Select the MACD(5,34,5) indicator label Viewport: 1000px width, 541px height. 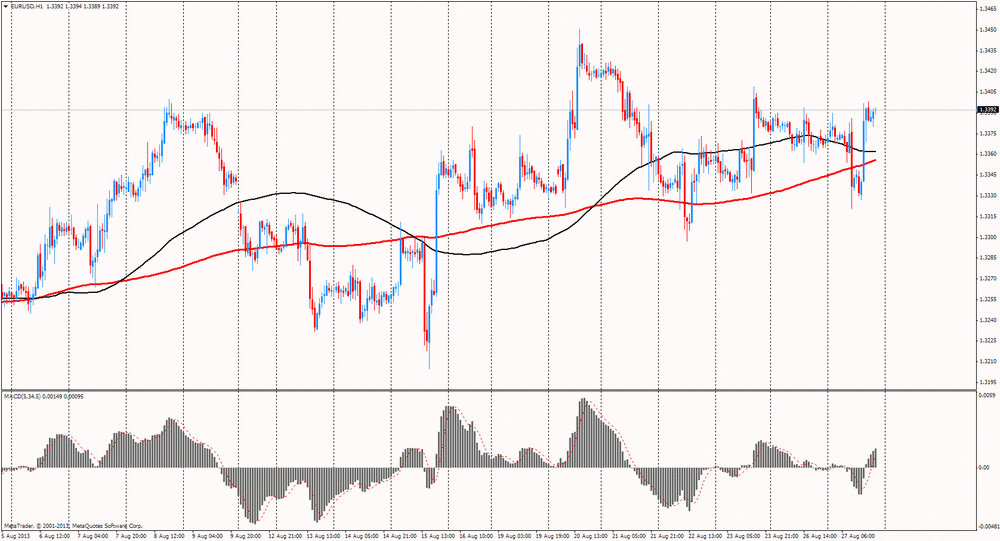(x=24, y=396)
